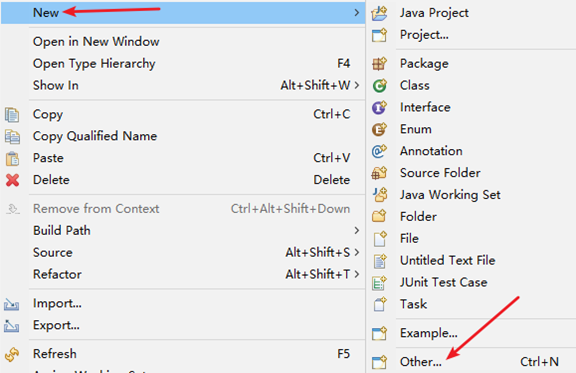Click the Source Folder icon
The width and height of the screenshot is (576, 373).
tap(379, 173)
